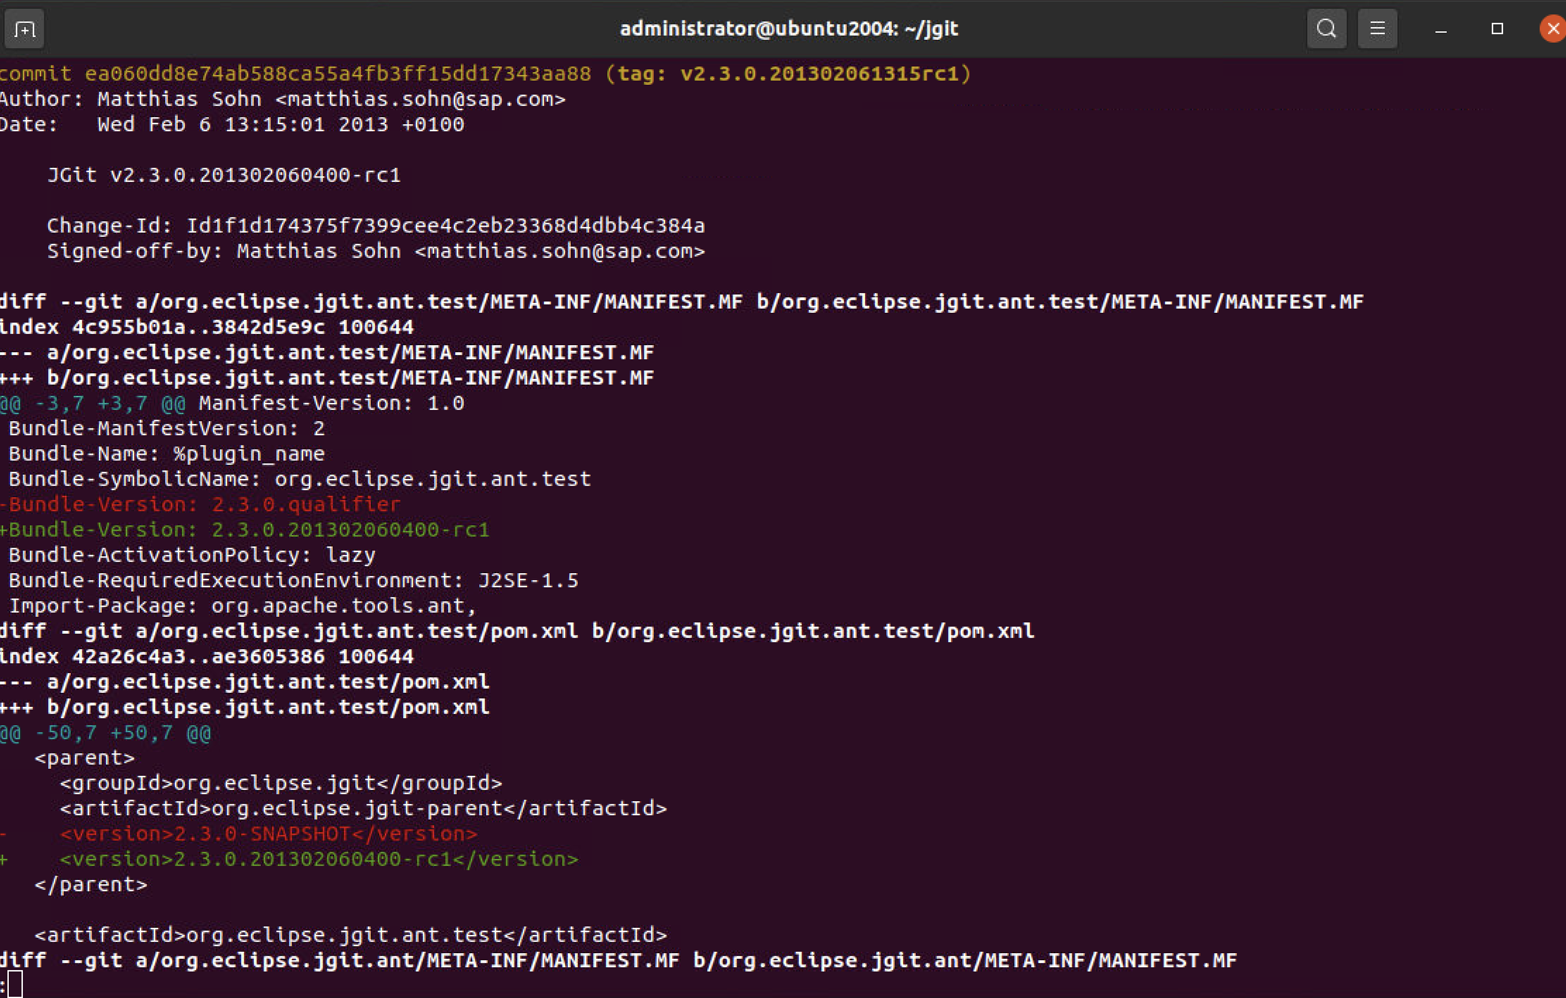
Task: Click the added Bundle-Version rc1 line
Action: point(245,530)
